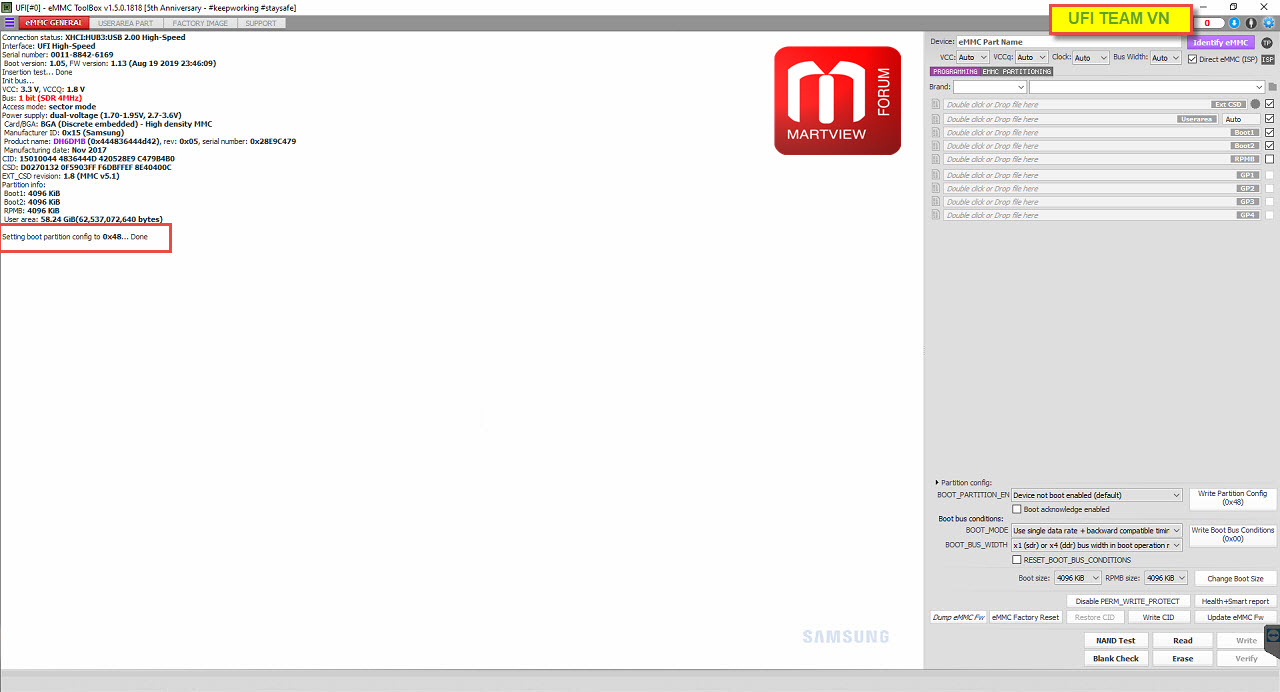The width and height of the screenshot is (1280, 692).
Task: Click the file icon of GP3 row
Action: [x=936, y=202]
